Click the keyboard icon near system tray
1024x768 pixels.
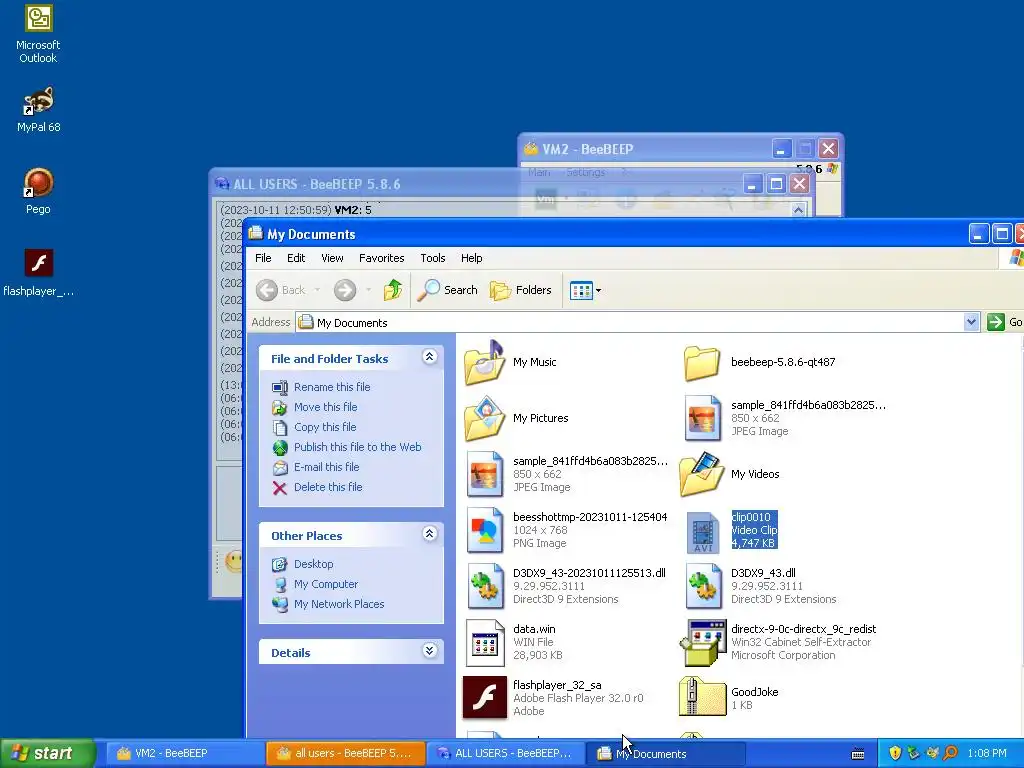[x=858, y=754]
